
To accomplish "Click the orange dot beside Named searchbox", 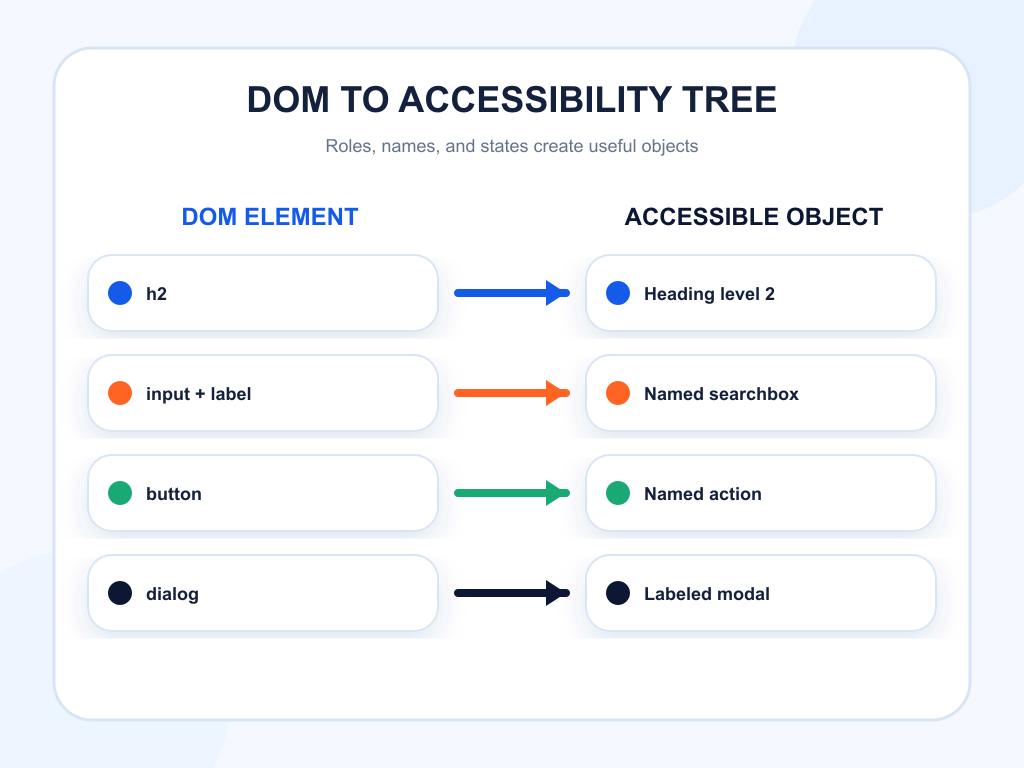I will pyautogui.click(x=618, y=393).
